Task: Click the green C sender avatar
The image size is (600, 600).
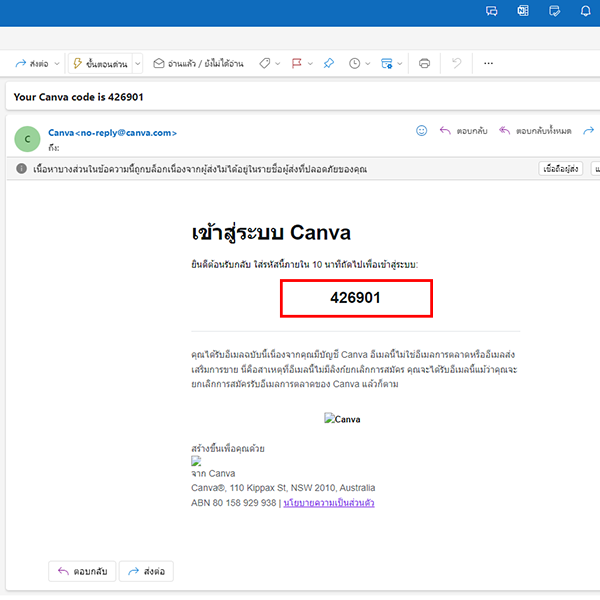Action: coord(27,139)
